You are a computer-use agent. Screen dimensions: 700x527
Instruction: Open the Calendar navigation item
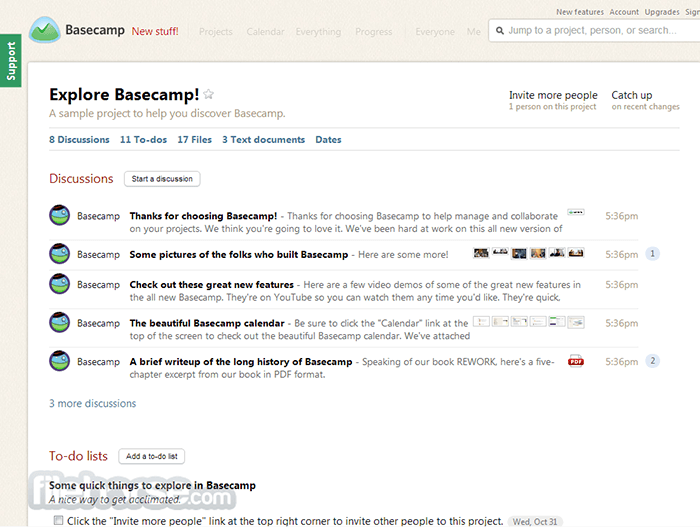click(265, 32)
